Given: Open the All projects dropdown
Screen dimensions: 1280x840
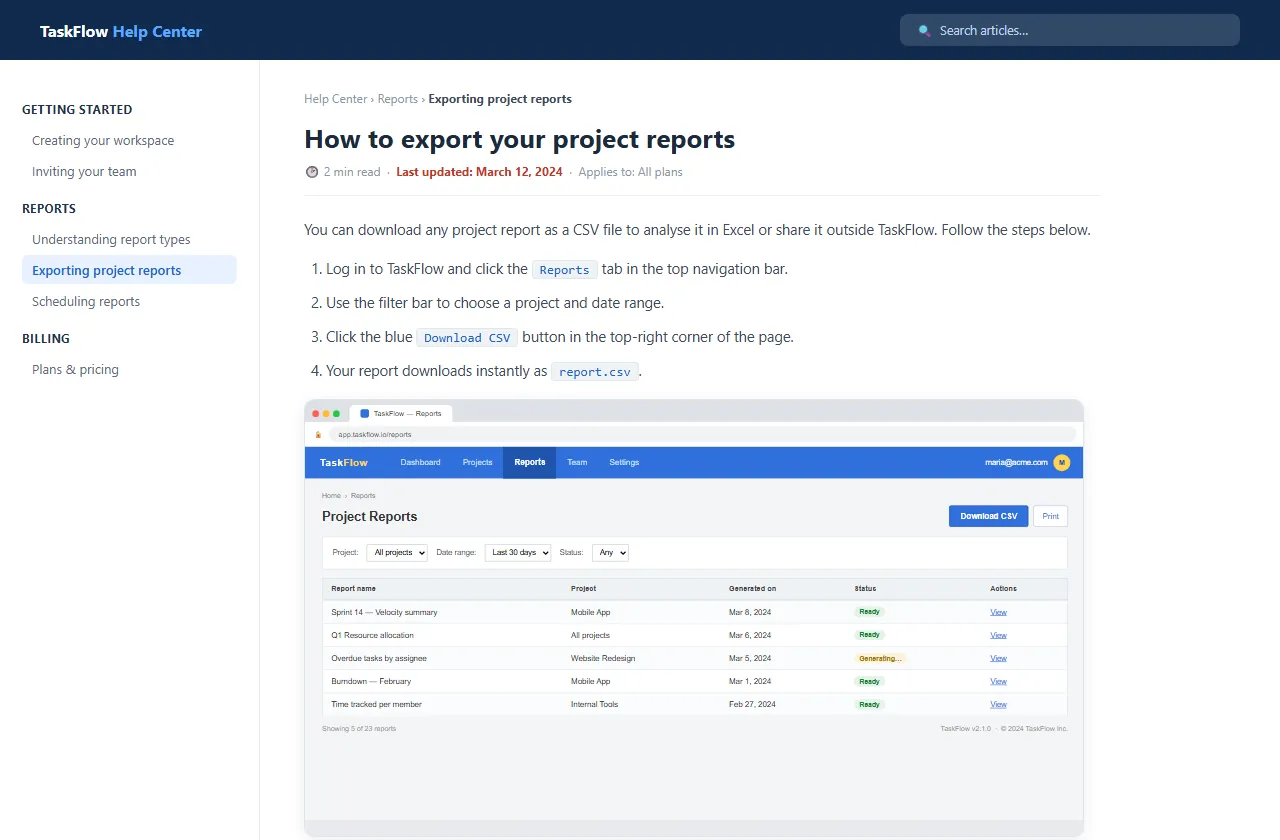Looking at the screenshot, I should point(397,552).
